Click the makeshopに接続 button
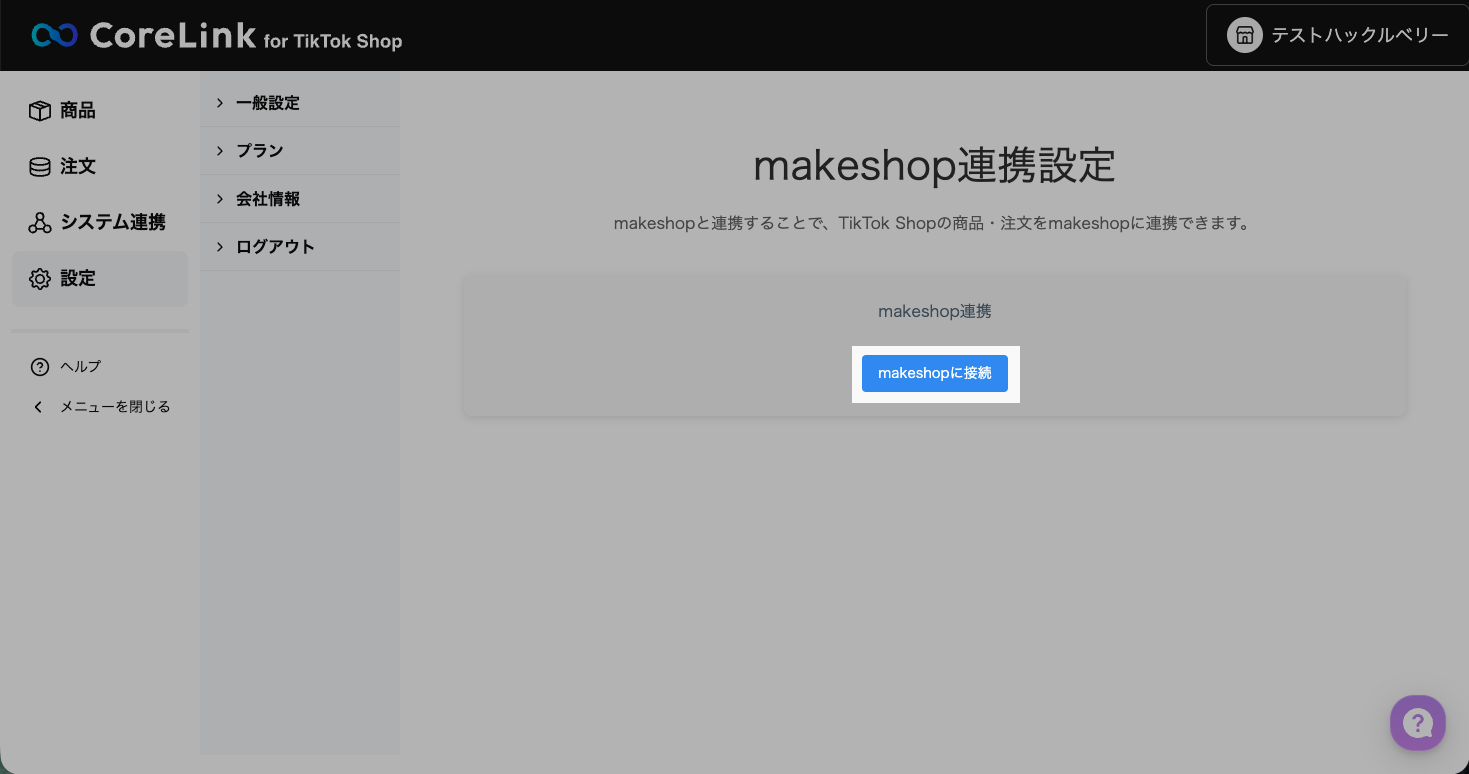The height and width of the screenshot is (774, 1469). pyautogui.click(x=935, y=373)
